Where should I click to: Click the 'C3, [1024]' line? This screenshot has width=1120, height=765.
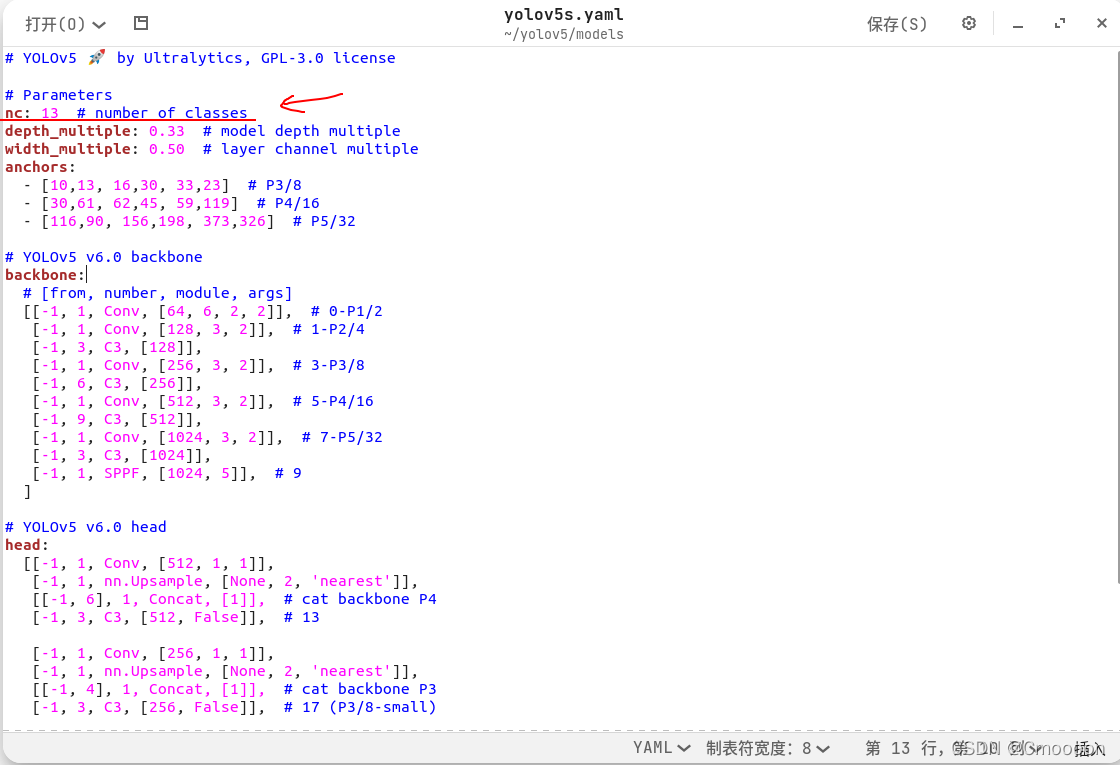click(x=121, y=455)
